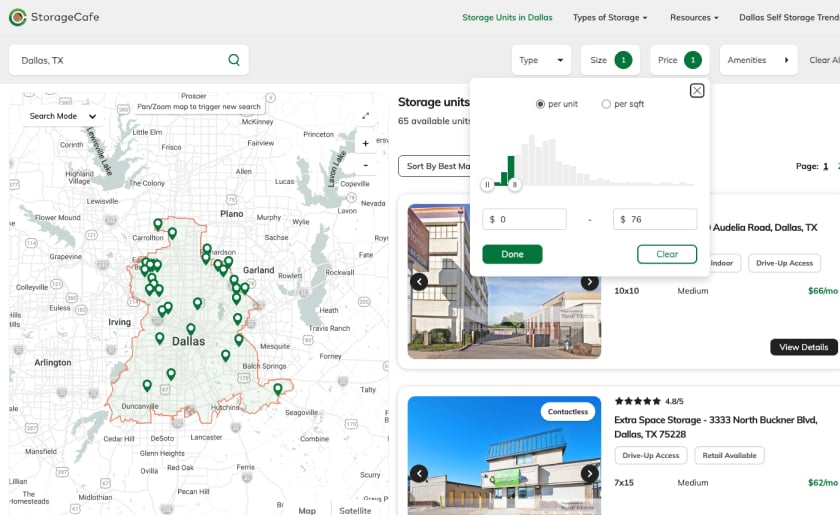Show previous photo of Audelia Road listing
The image size is (840, 515).
[x=419, y=281]
